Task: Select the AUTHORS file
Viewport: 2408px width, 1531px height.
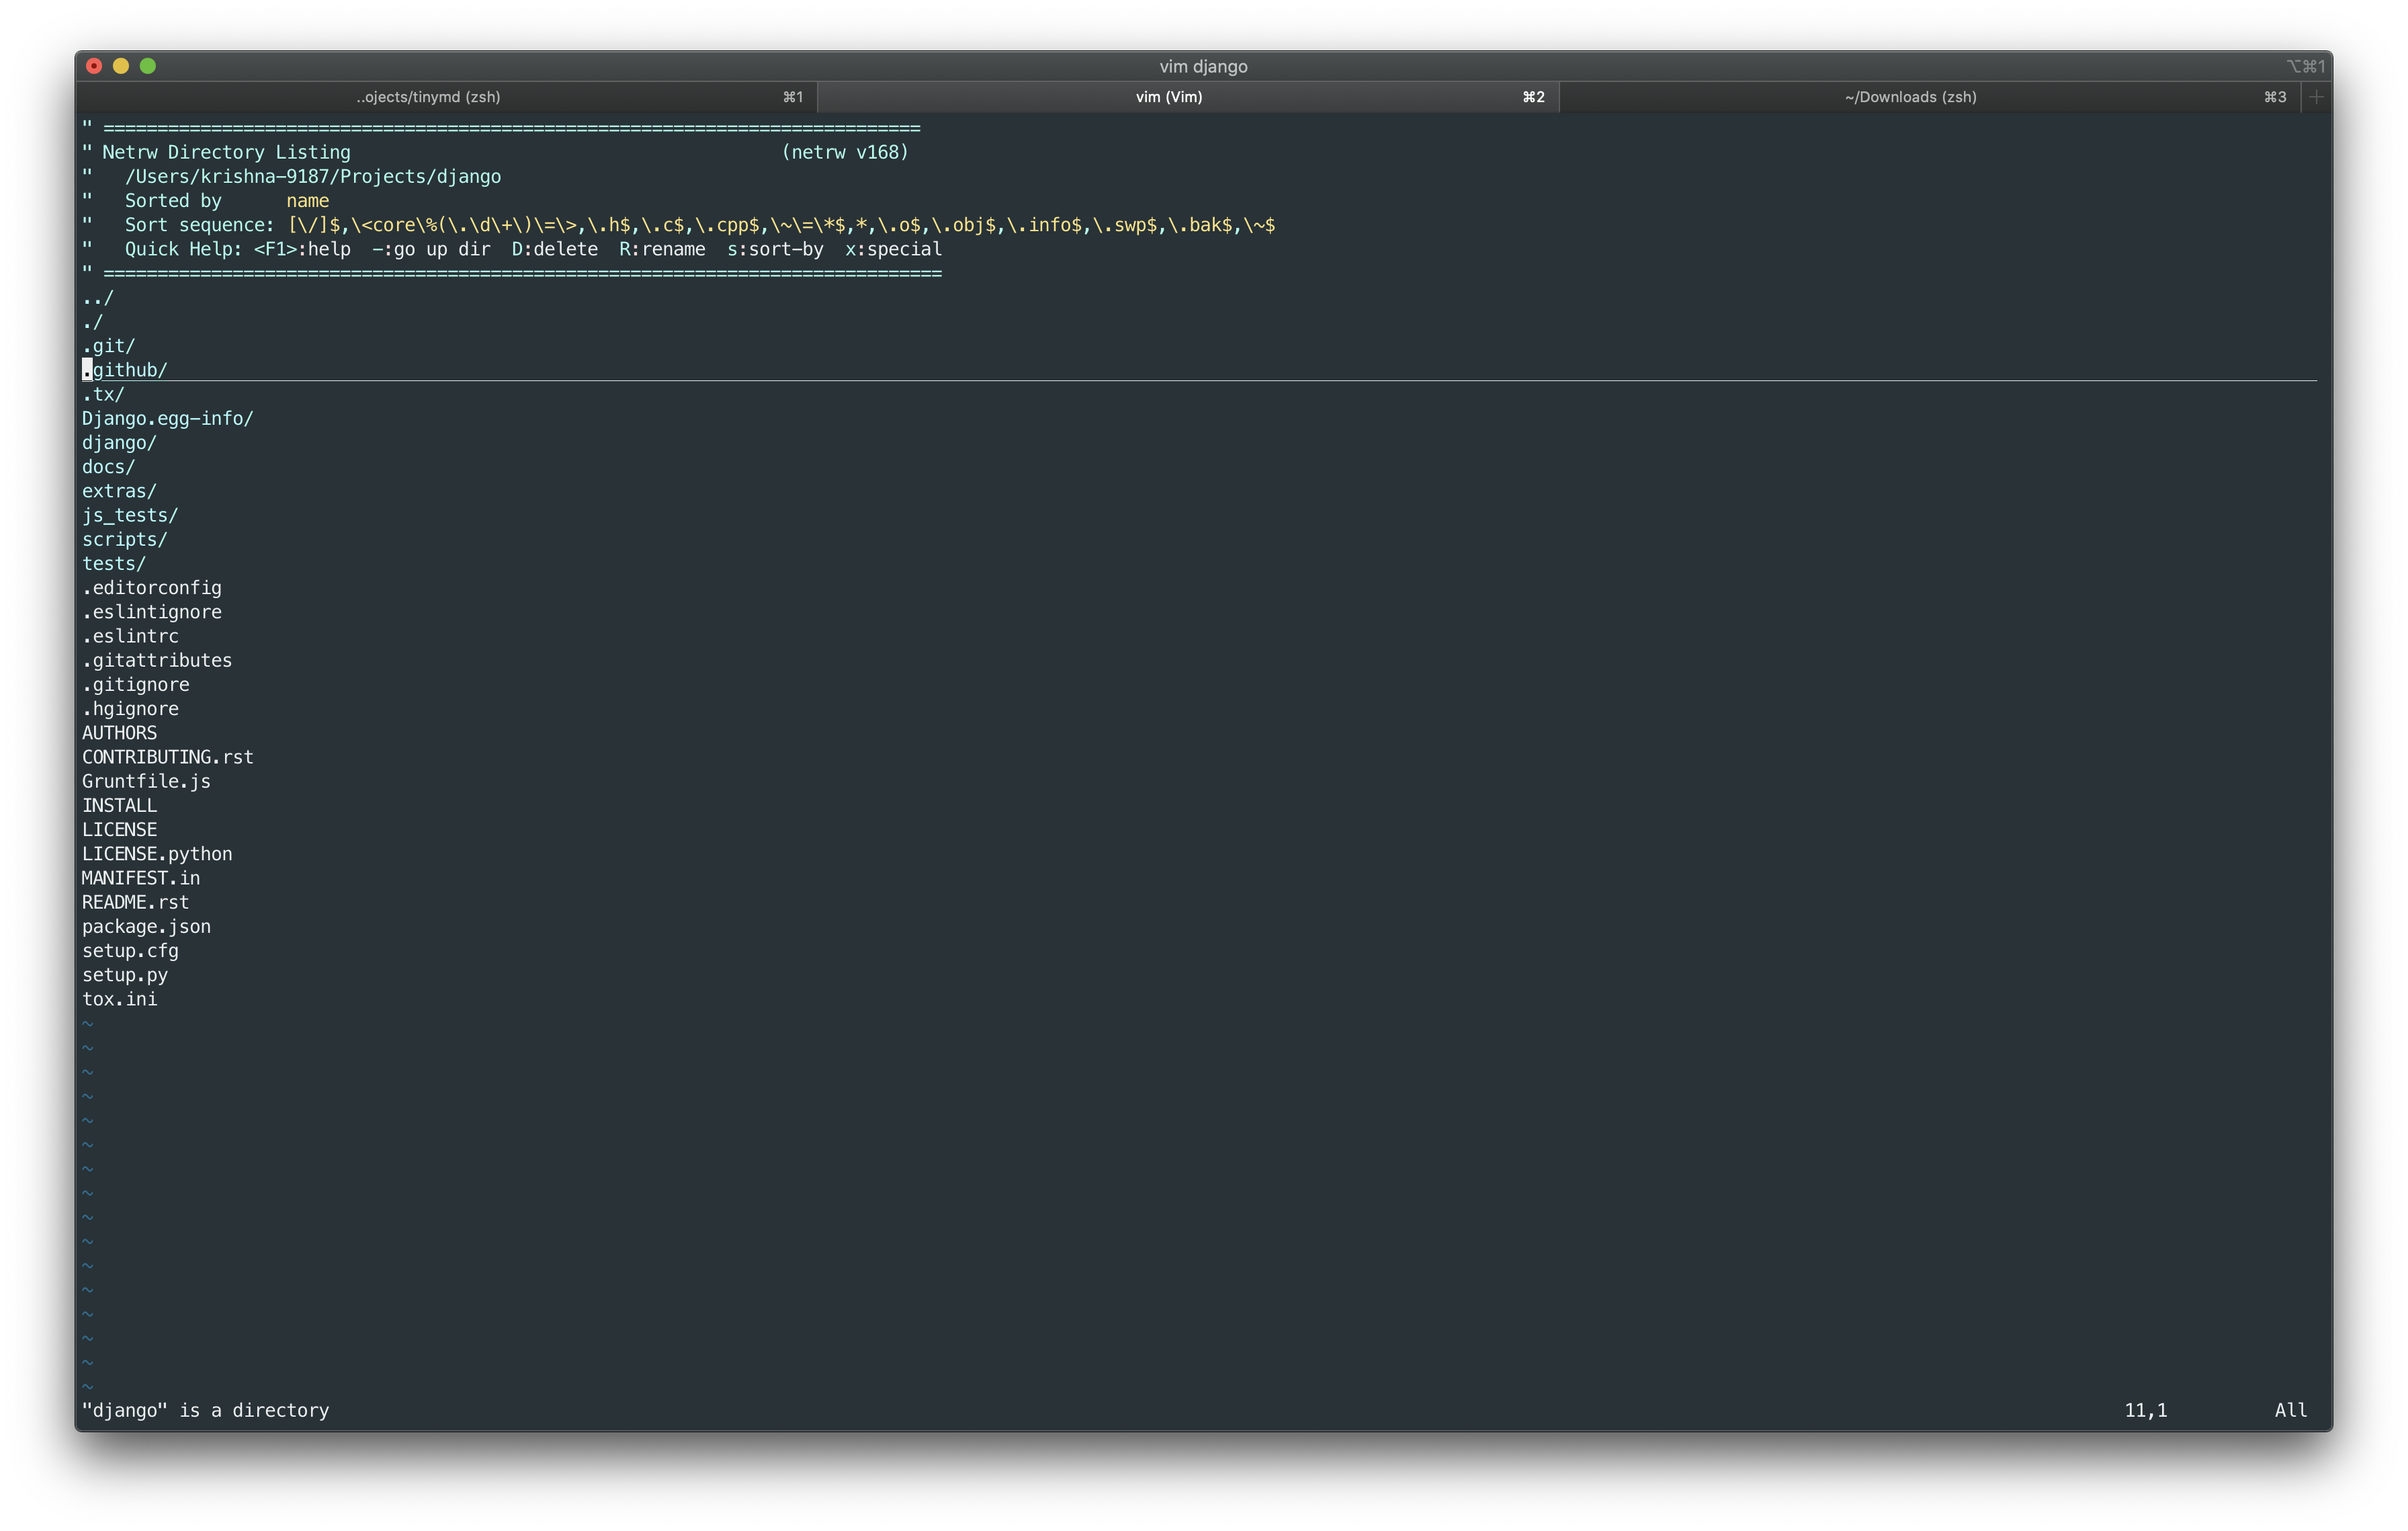Action: (x=119, y=733)
